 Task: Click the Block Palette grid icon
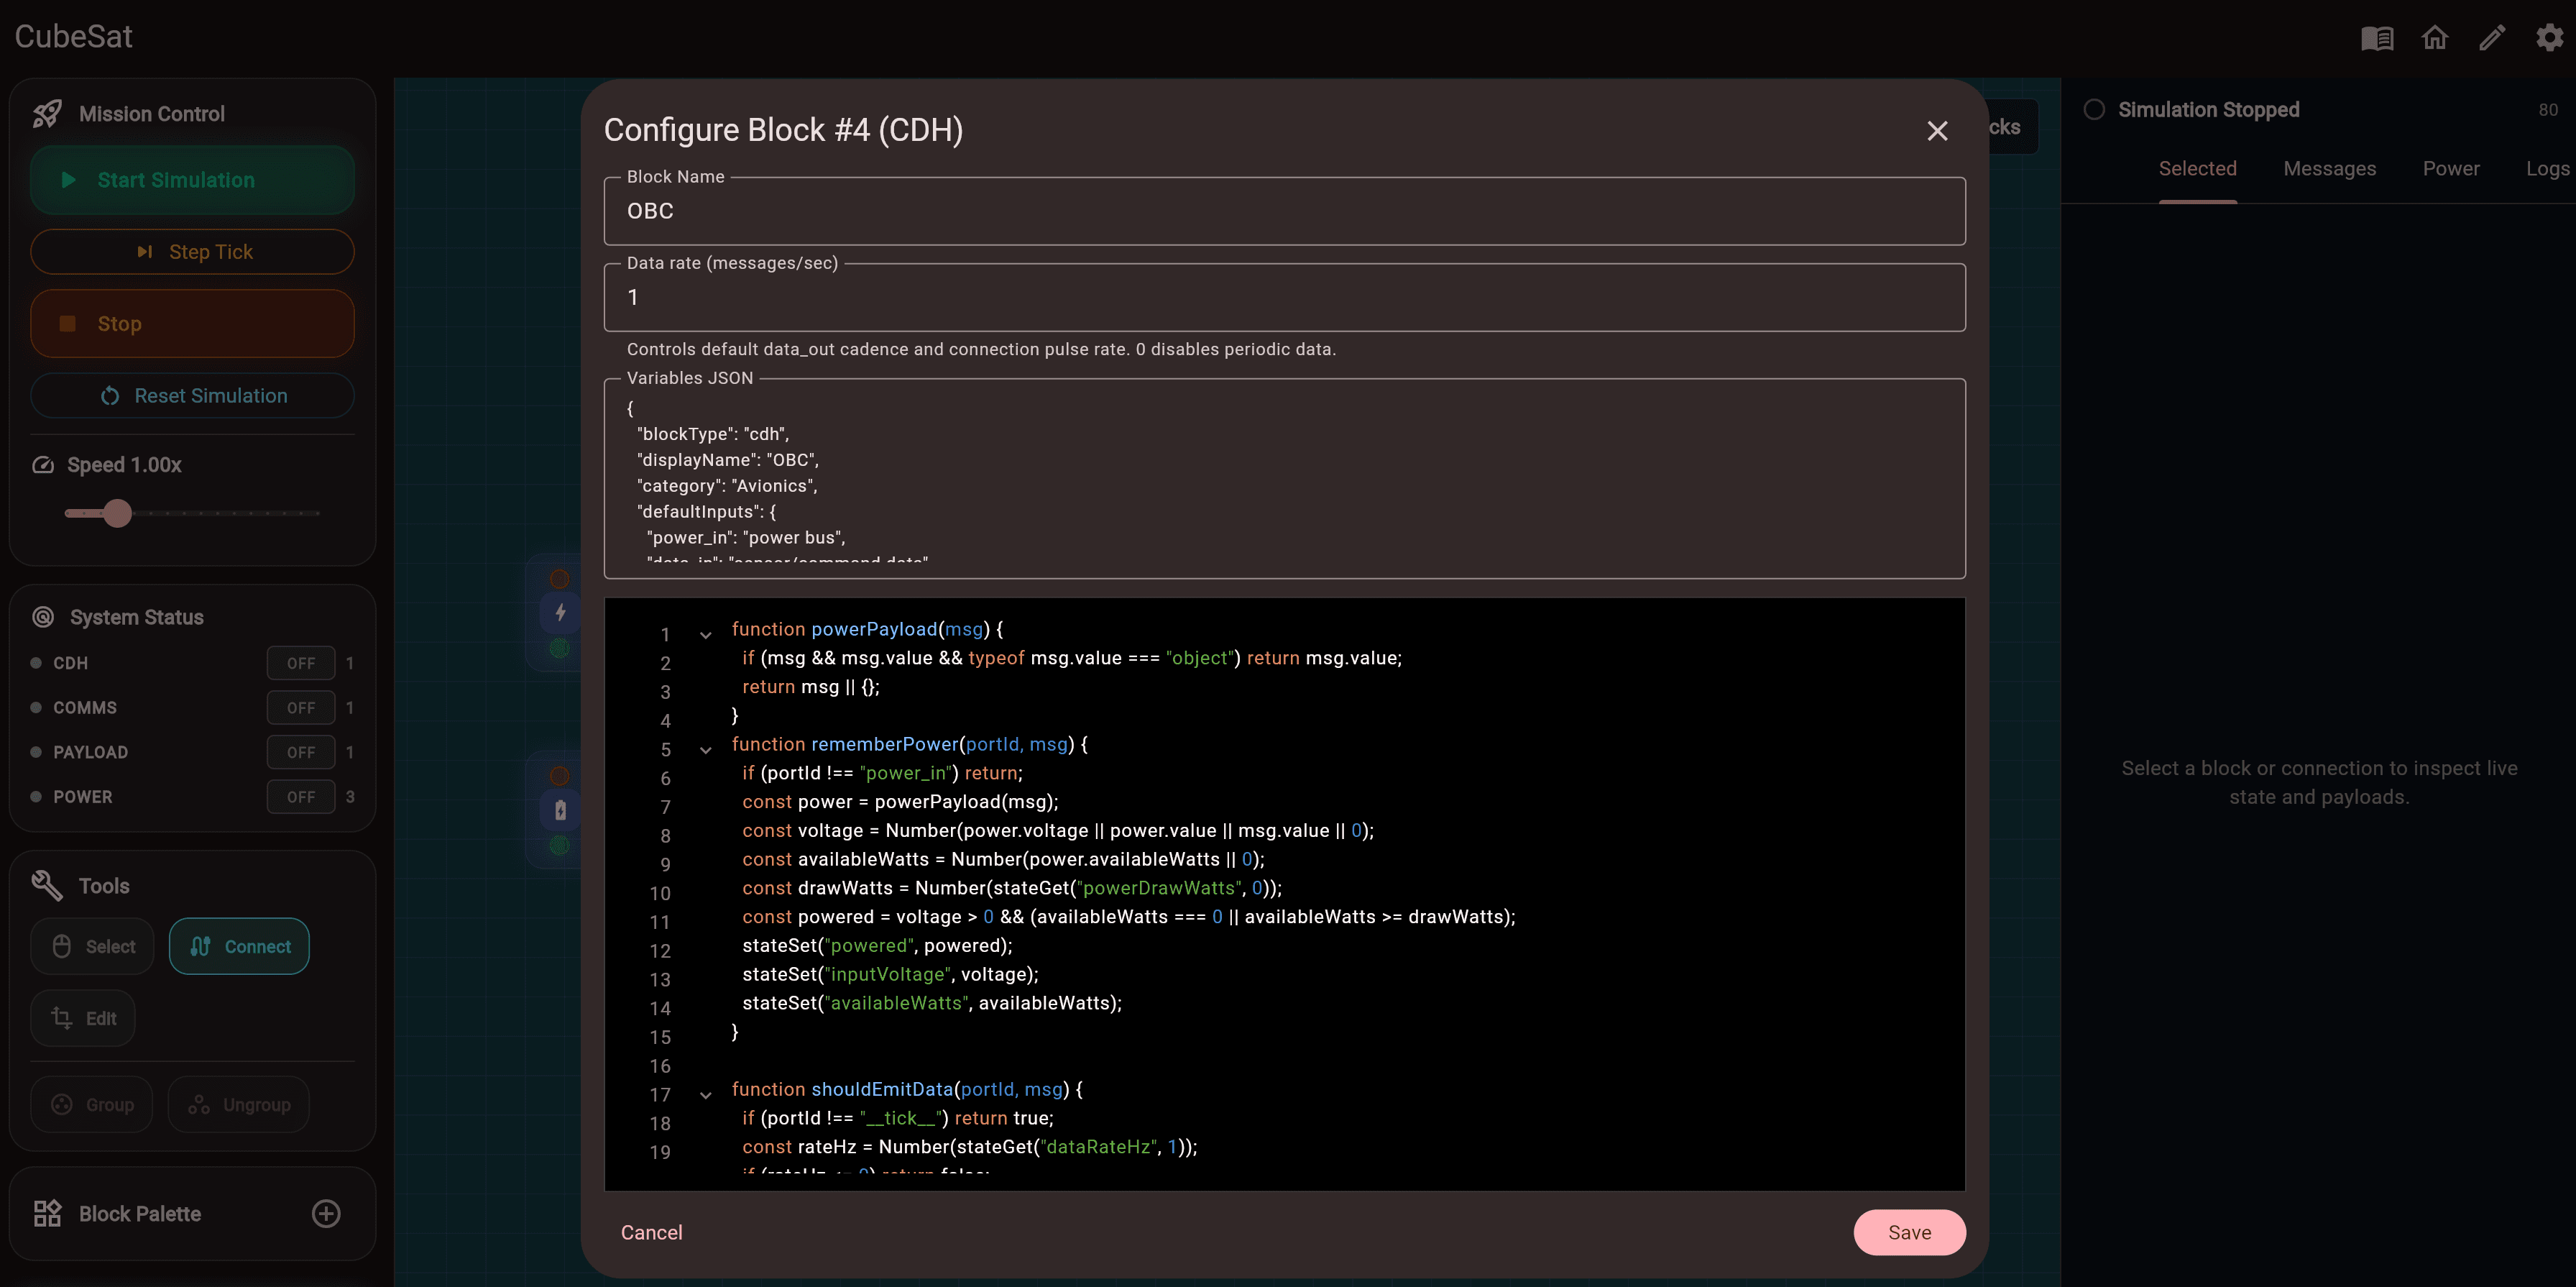tap(47, 1214)
